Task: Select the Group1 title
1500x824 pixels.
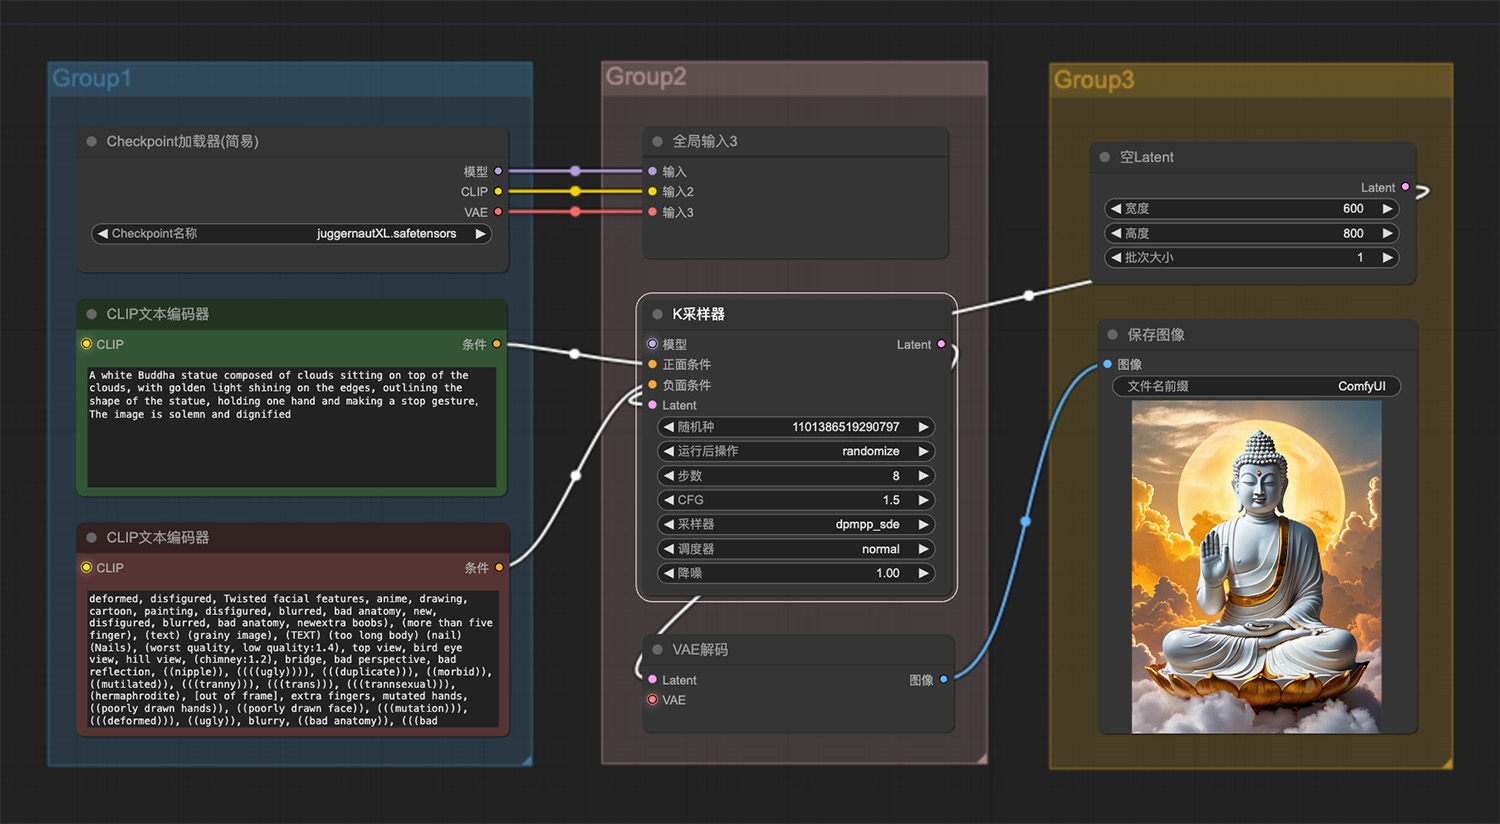Action: pyautogui.click(x=92, y=78)
